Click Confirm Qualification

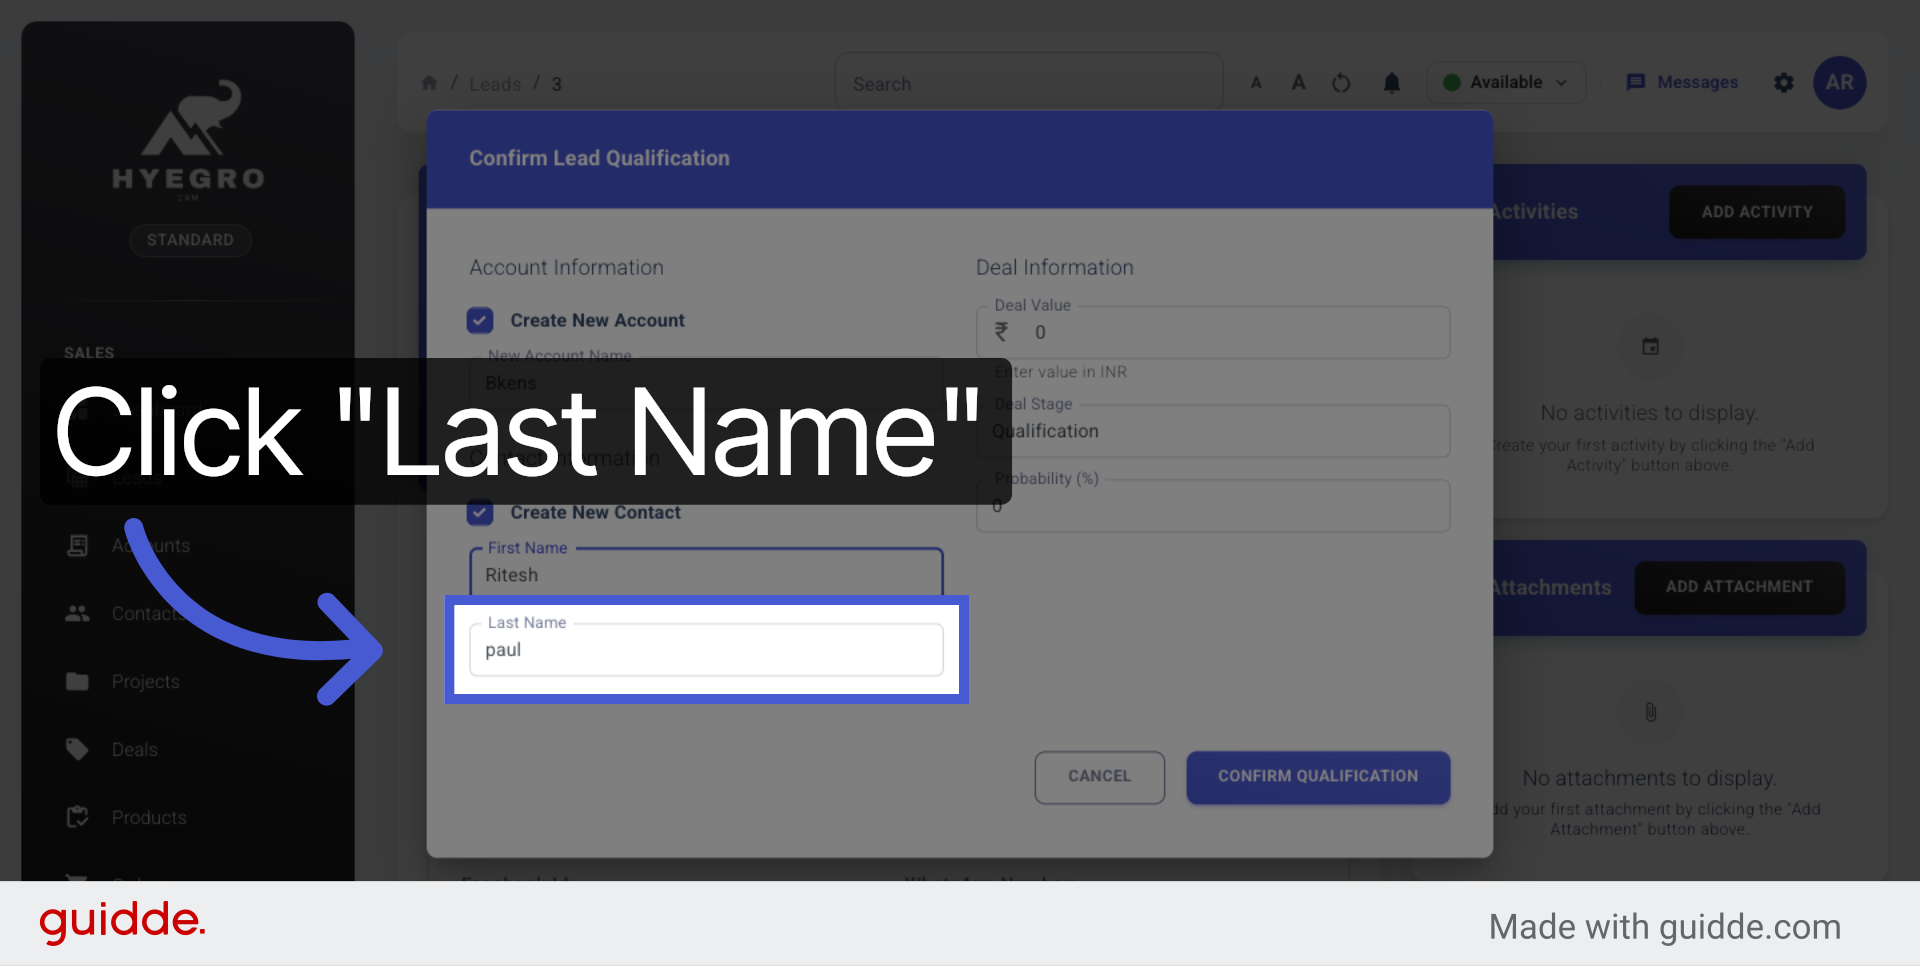1317,777
